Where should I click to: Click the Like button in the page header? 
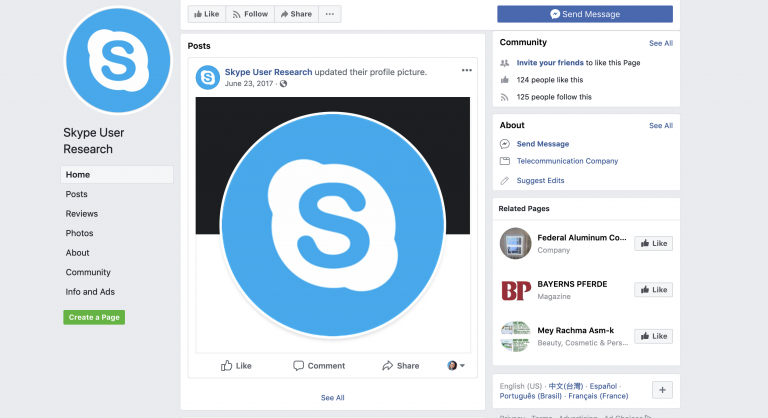pos(207,14)
